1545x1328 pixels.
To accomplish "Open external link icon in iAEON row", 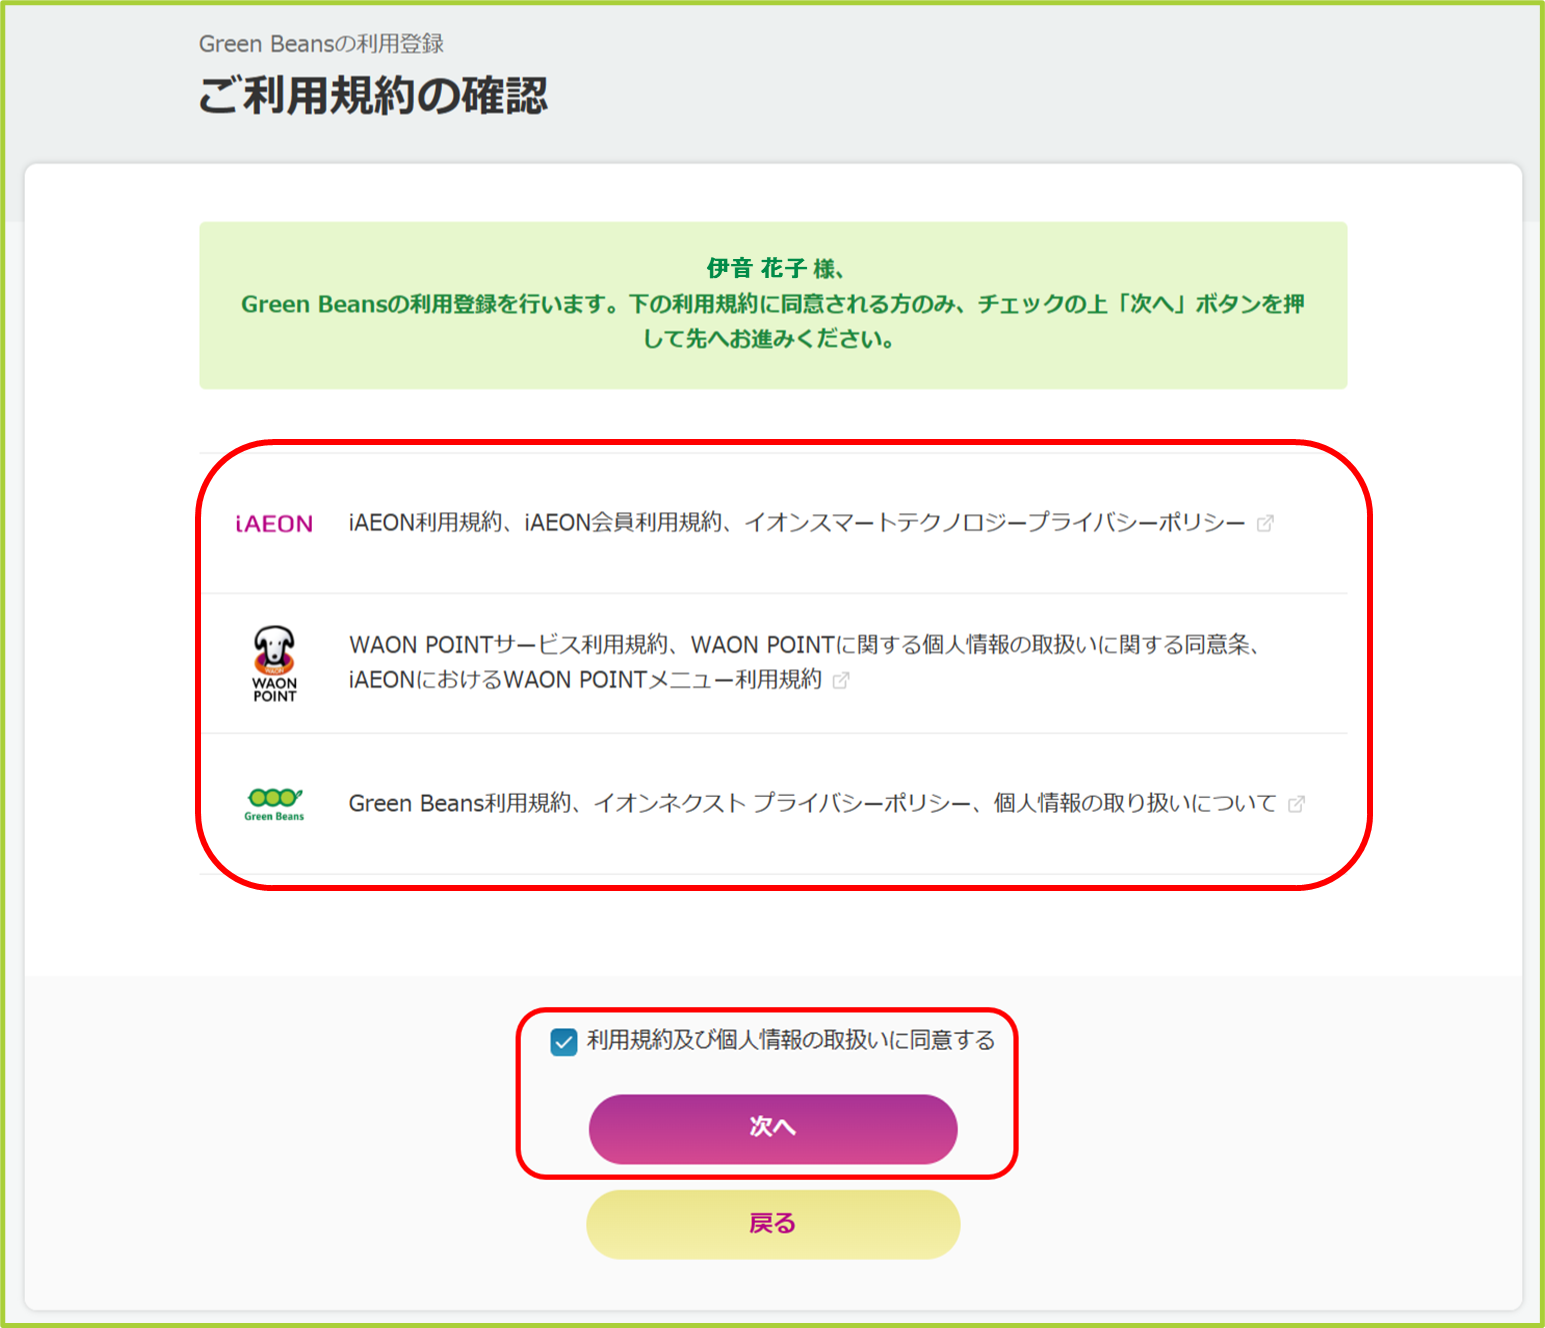I will coord(1265,523).
